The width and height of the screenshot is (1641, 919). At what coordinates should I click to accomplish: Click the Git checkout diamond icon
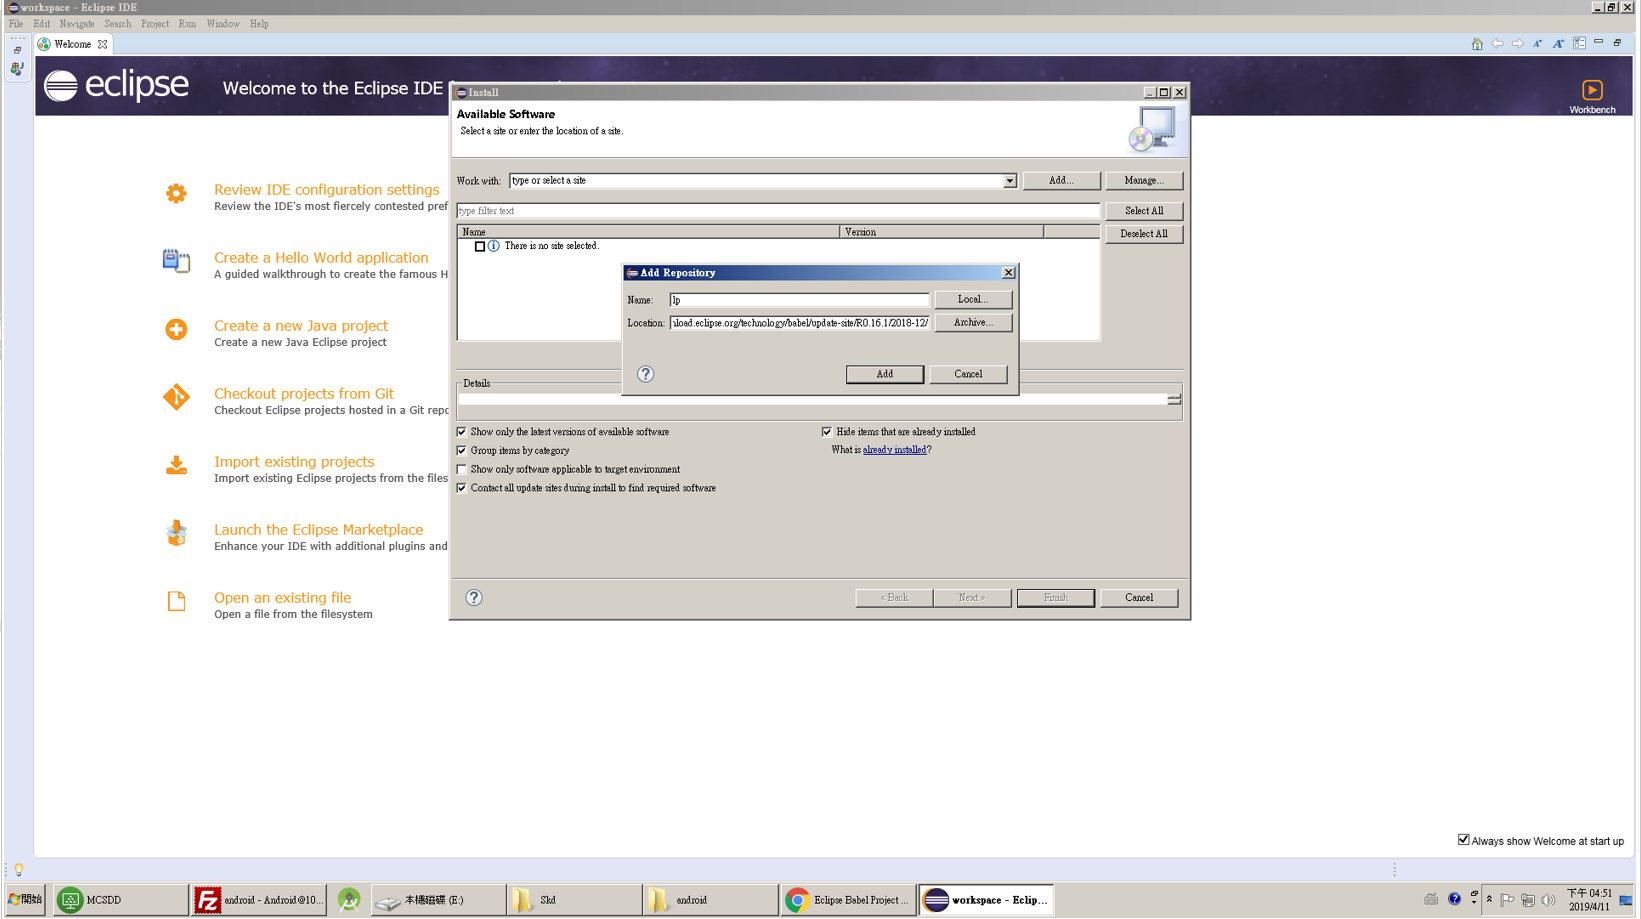[x=176, y=397]
